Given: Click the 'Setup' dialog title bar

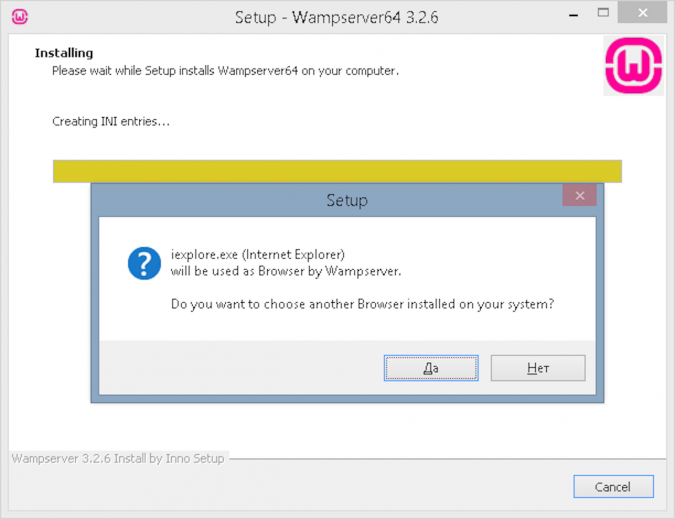Looking at the screenshot, I should (346, 200).
